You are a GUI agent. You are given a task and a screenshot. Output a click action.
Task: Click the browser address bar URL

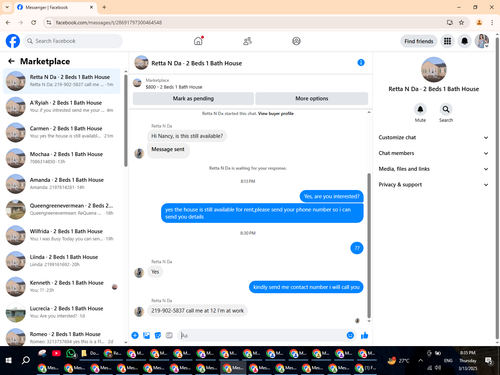109,22
